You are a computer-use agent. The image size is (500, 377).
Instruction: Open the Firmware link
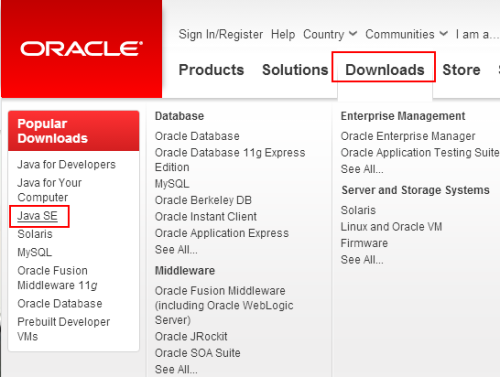364,243
